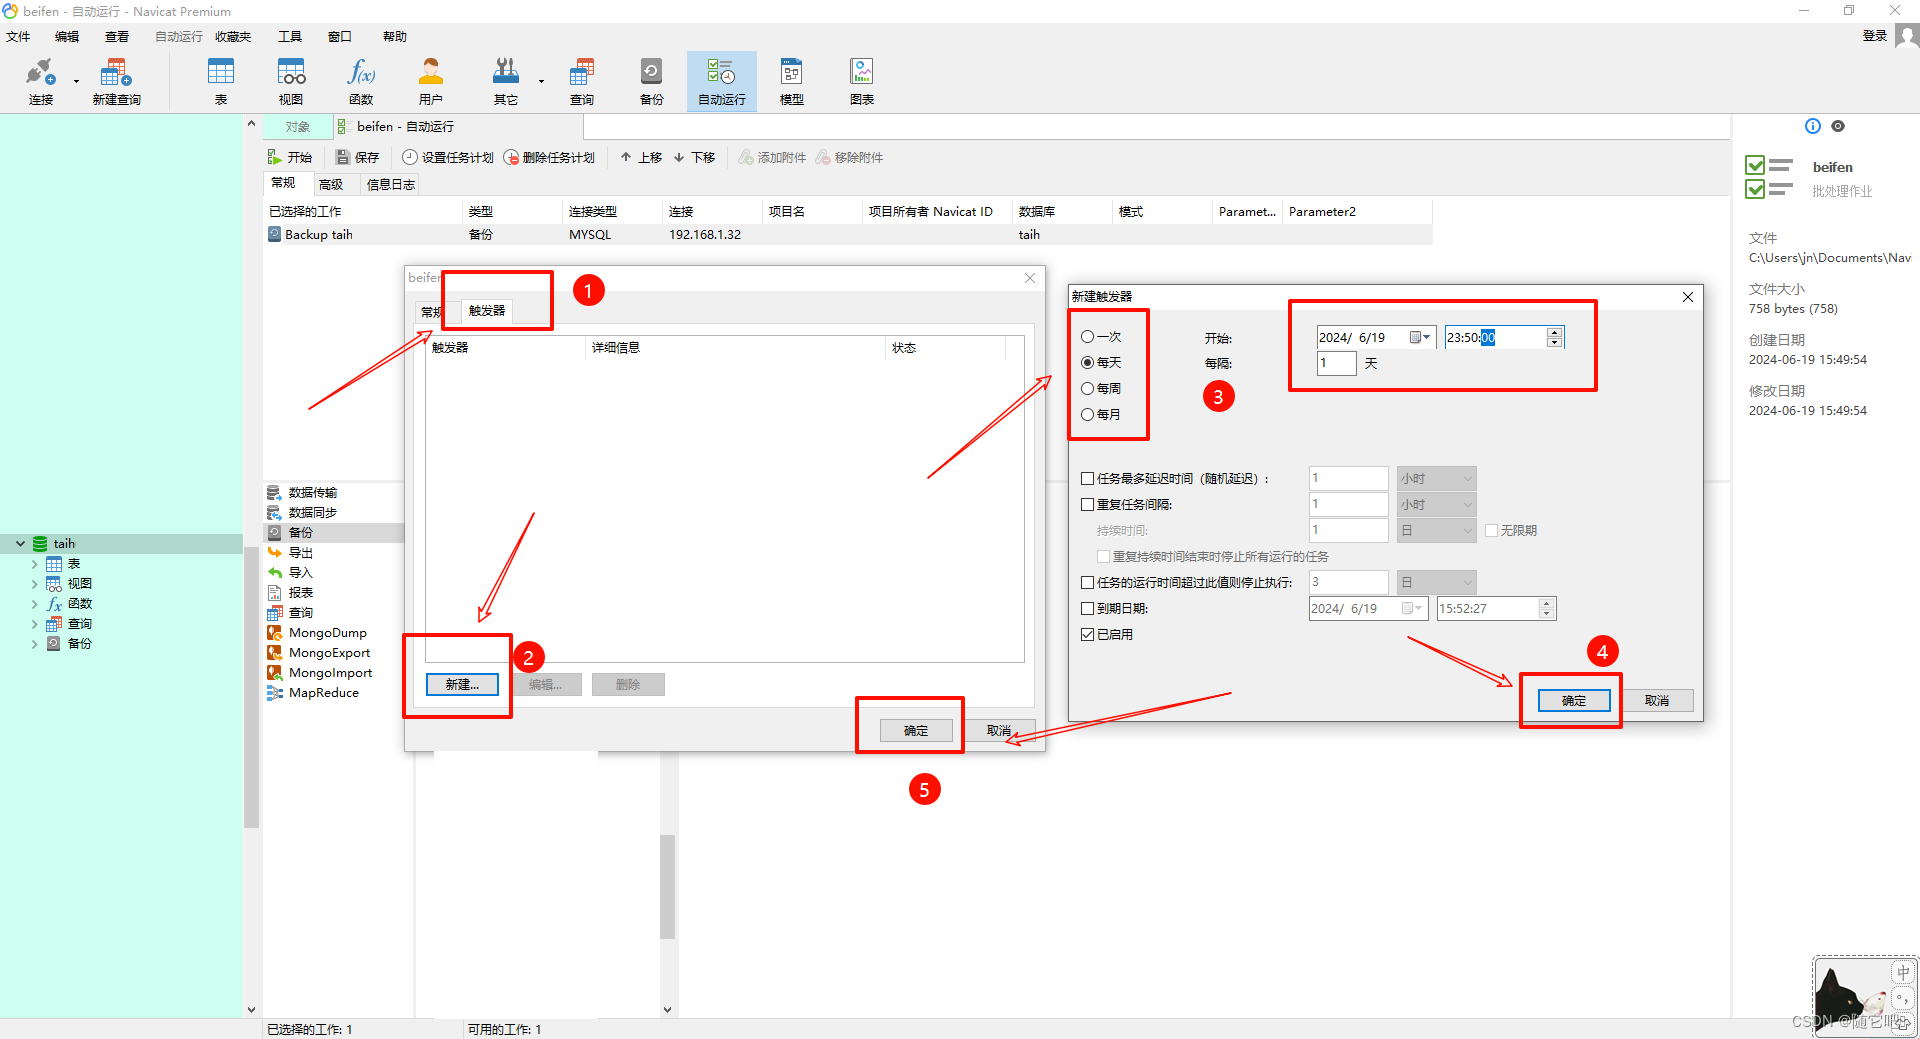
Task: Switch to the Trigger (触发器) tab
Action: [x=487, y=311]
